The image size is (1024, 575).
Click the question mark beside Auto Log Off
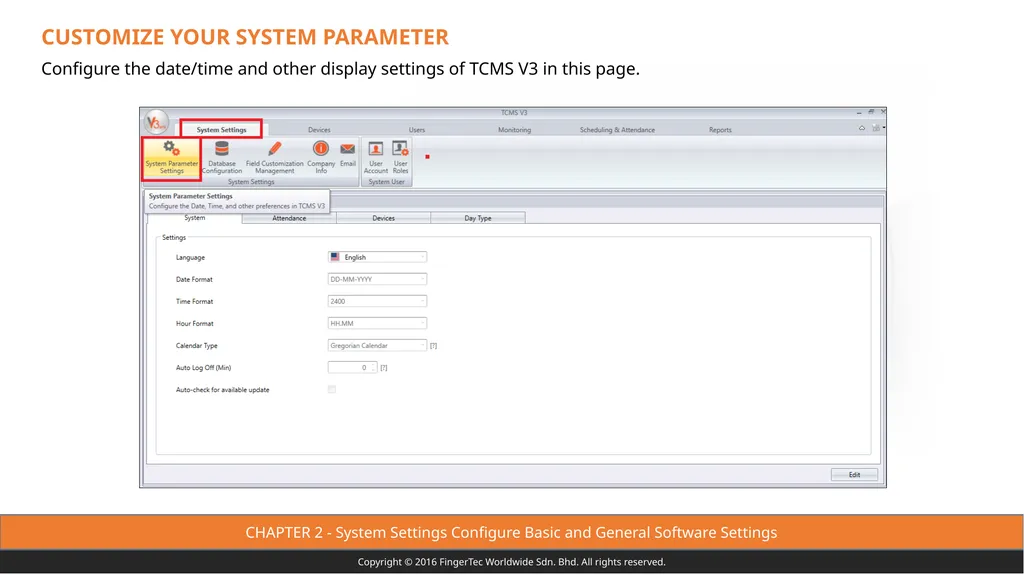pyautogui.click(x=384, y=368)
